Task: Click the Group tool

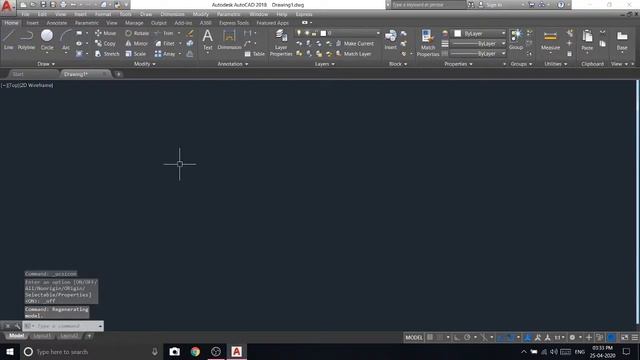Action: 516,40
